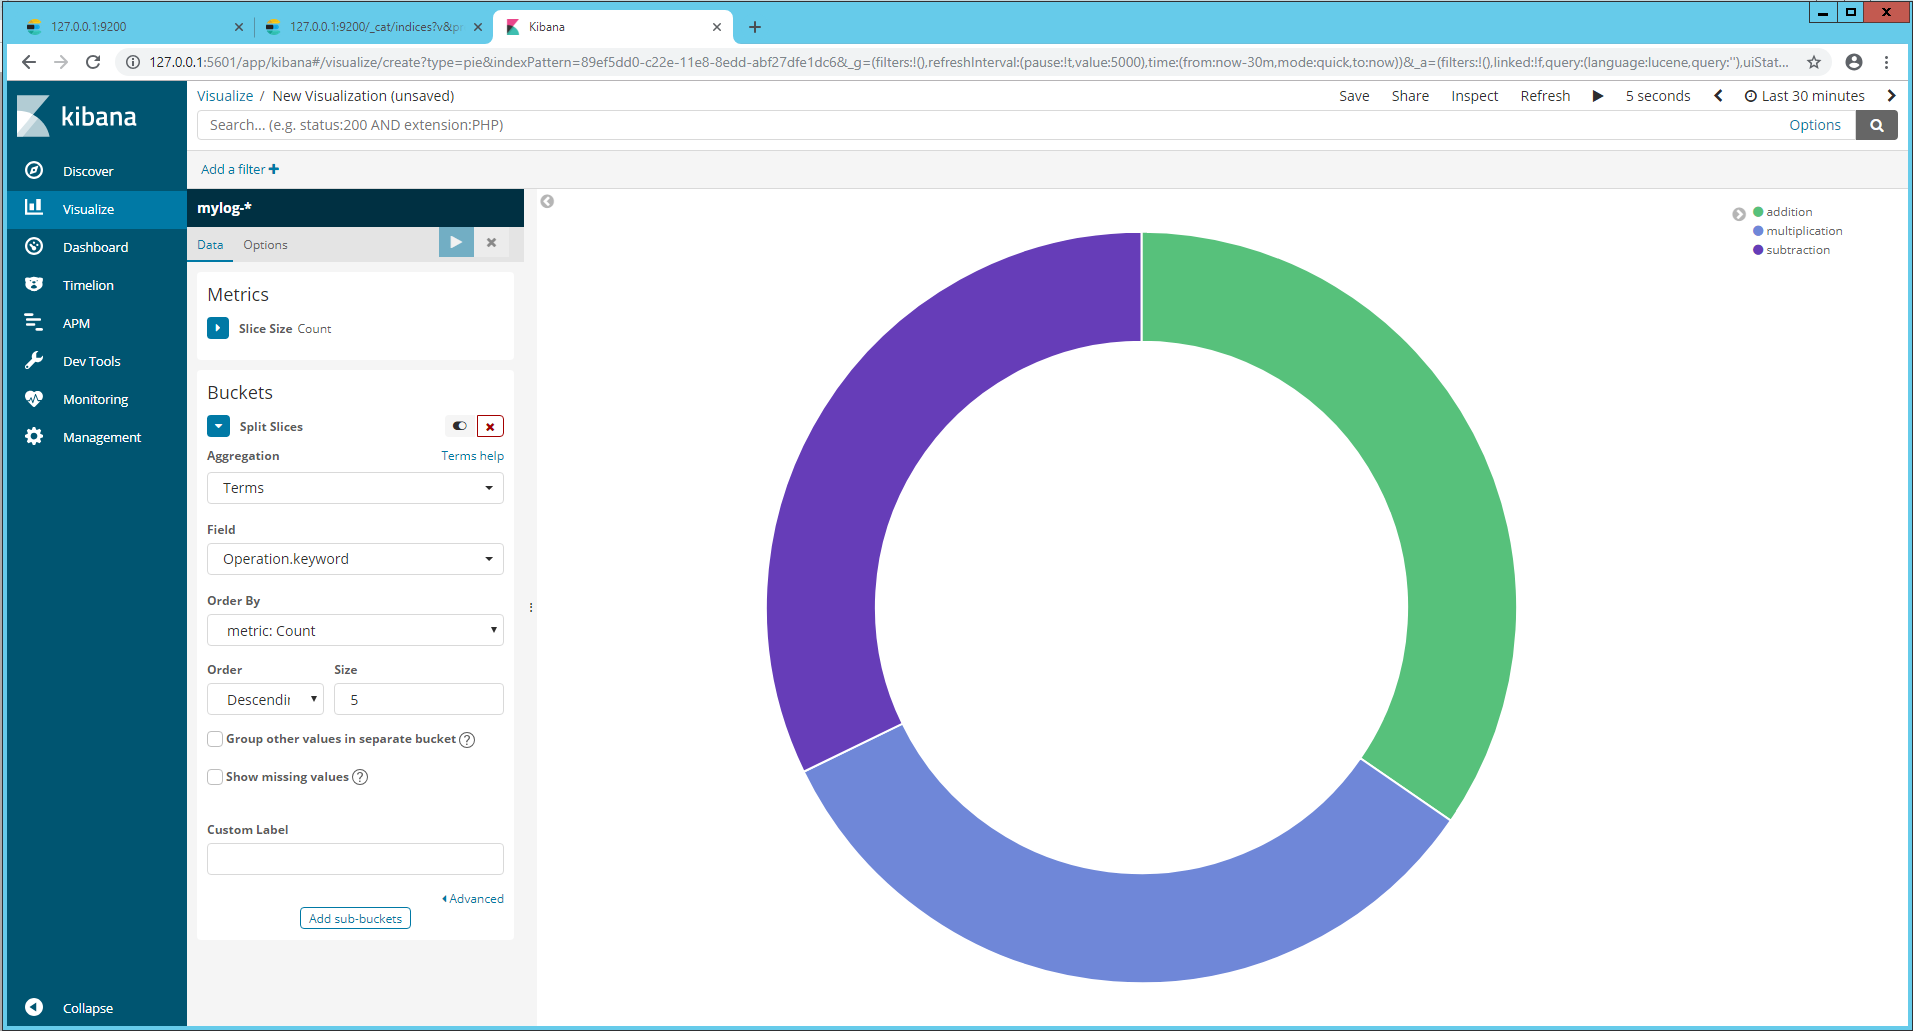Toggle the Split Slices enable switch
1913x1031 pixels.
459,426
